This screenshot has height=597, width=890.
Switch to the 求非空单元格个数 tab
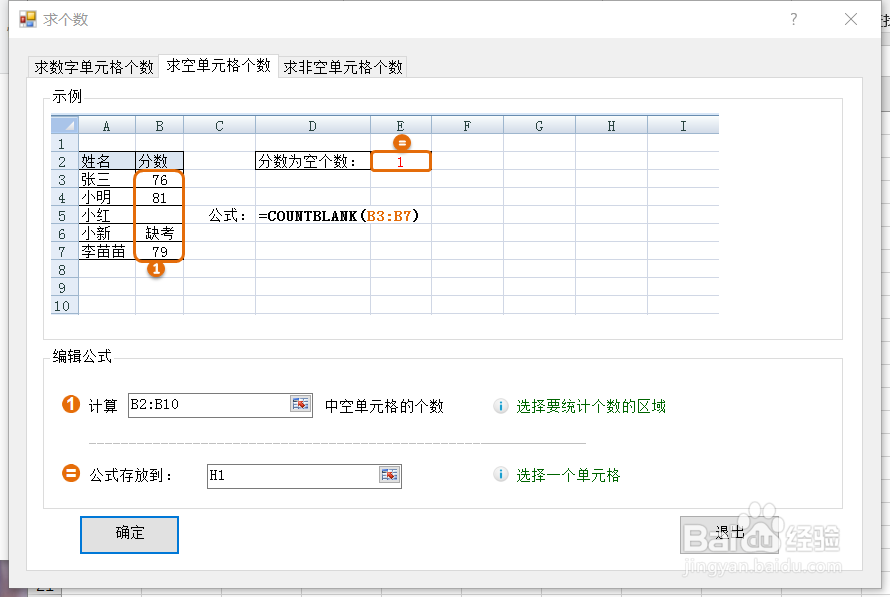tap(343, 67)
